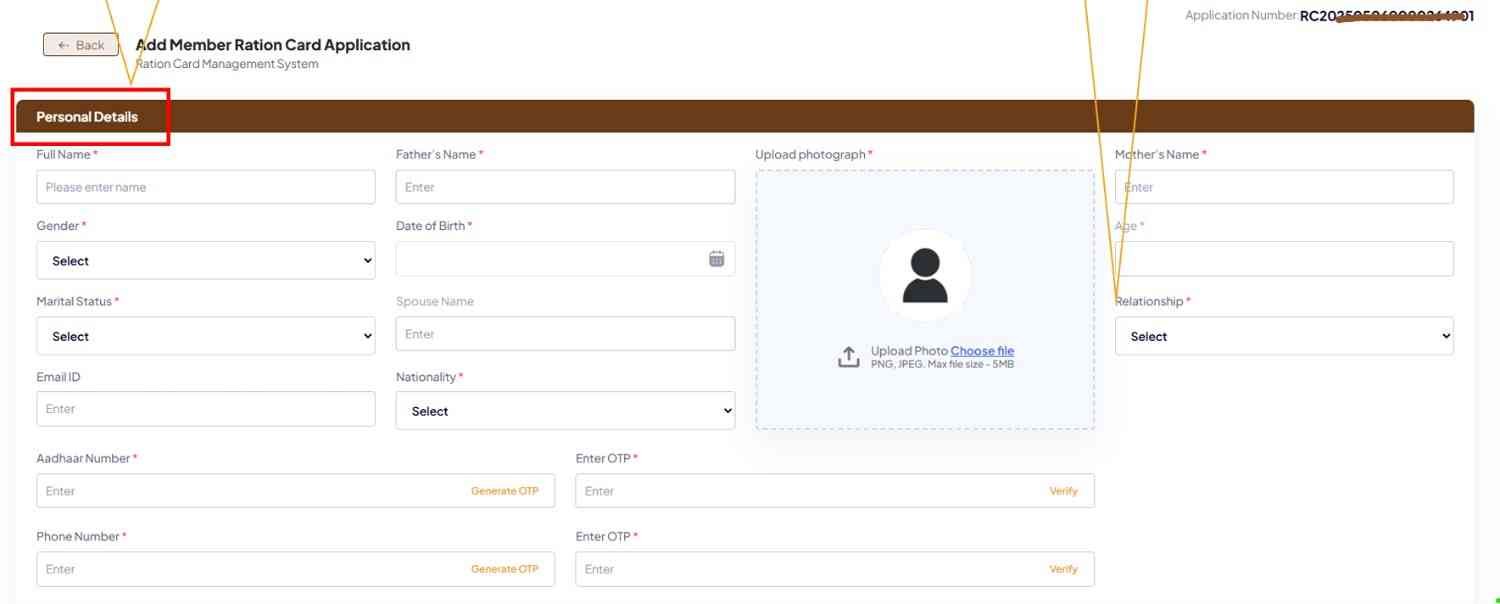Focus the Mother's Name input field
1500x604 pixels.
[1284, 187]
